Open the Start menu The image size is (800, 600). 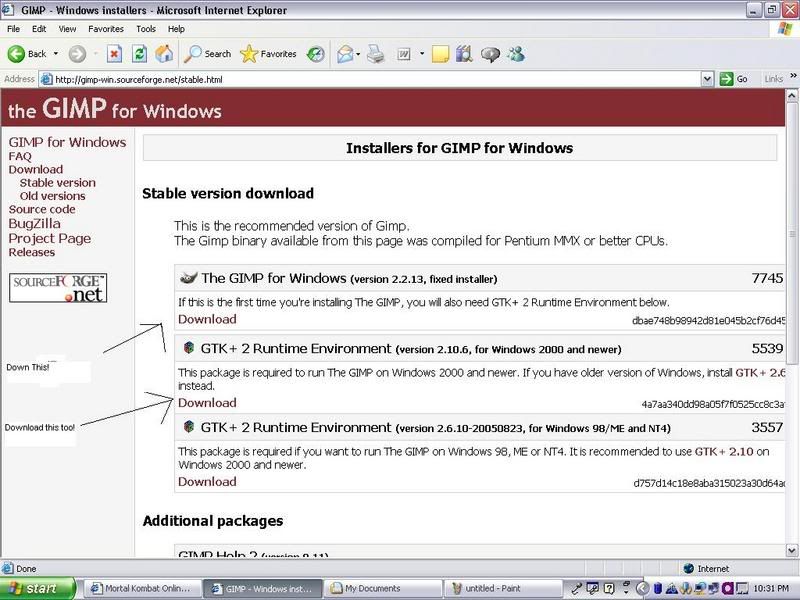click(37, 588)
